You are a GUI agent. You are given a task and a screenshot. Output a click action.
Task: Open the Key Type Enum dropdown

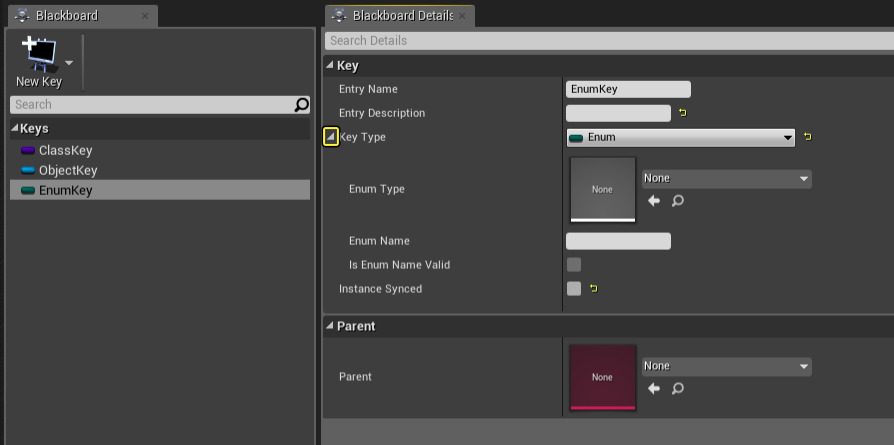click(x=680, y=137)
